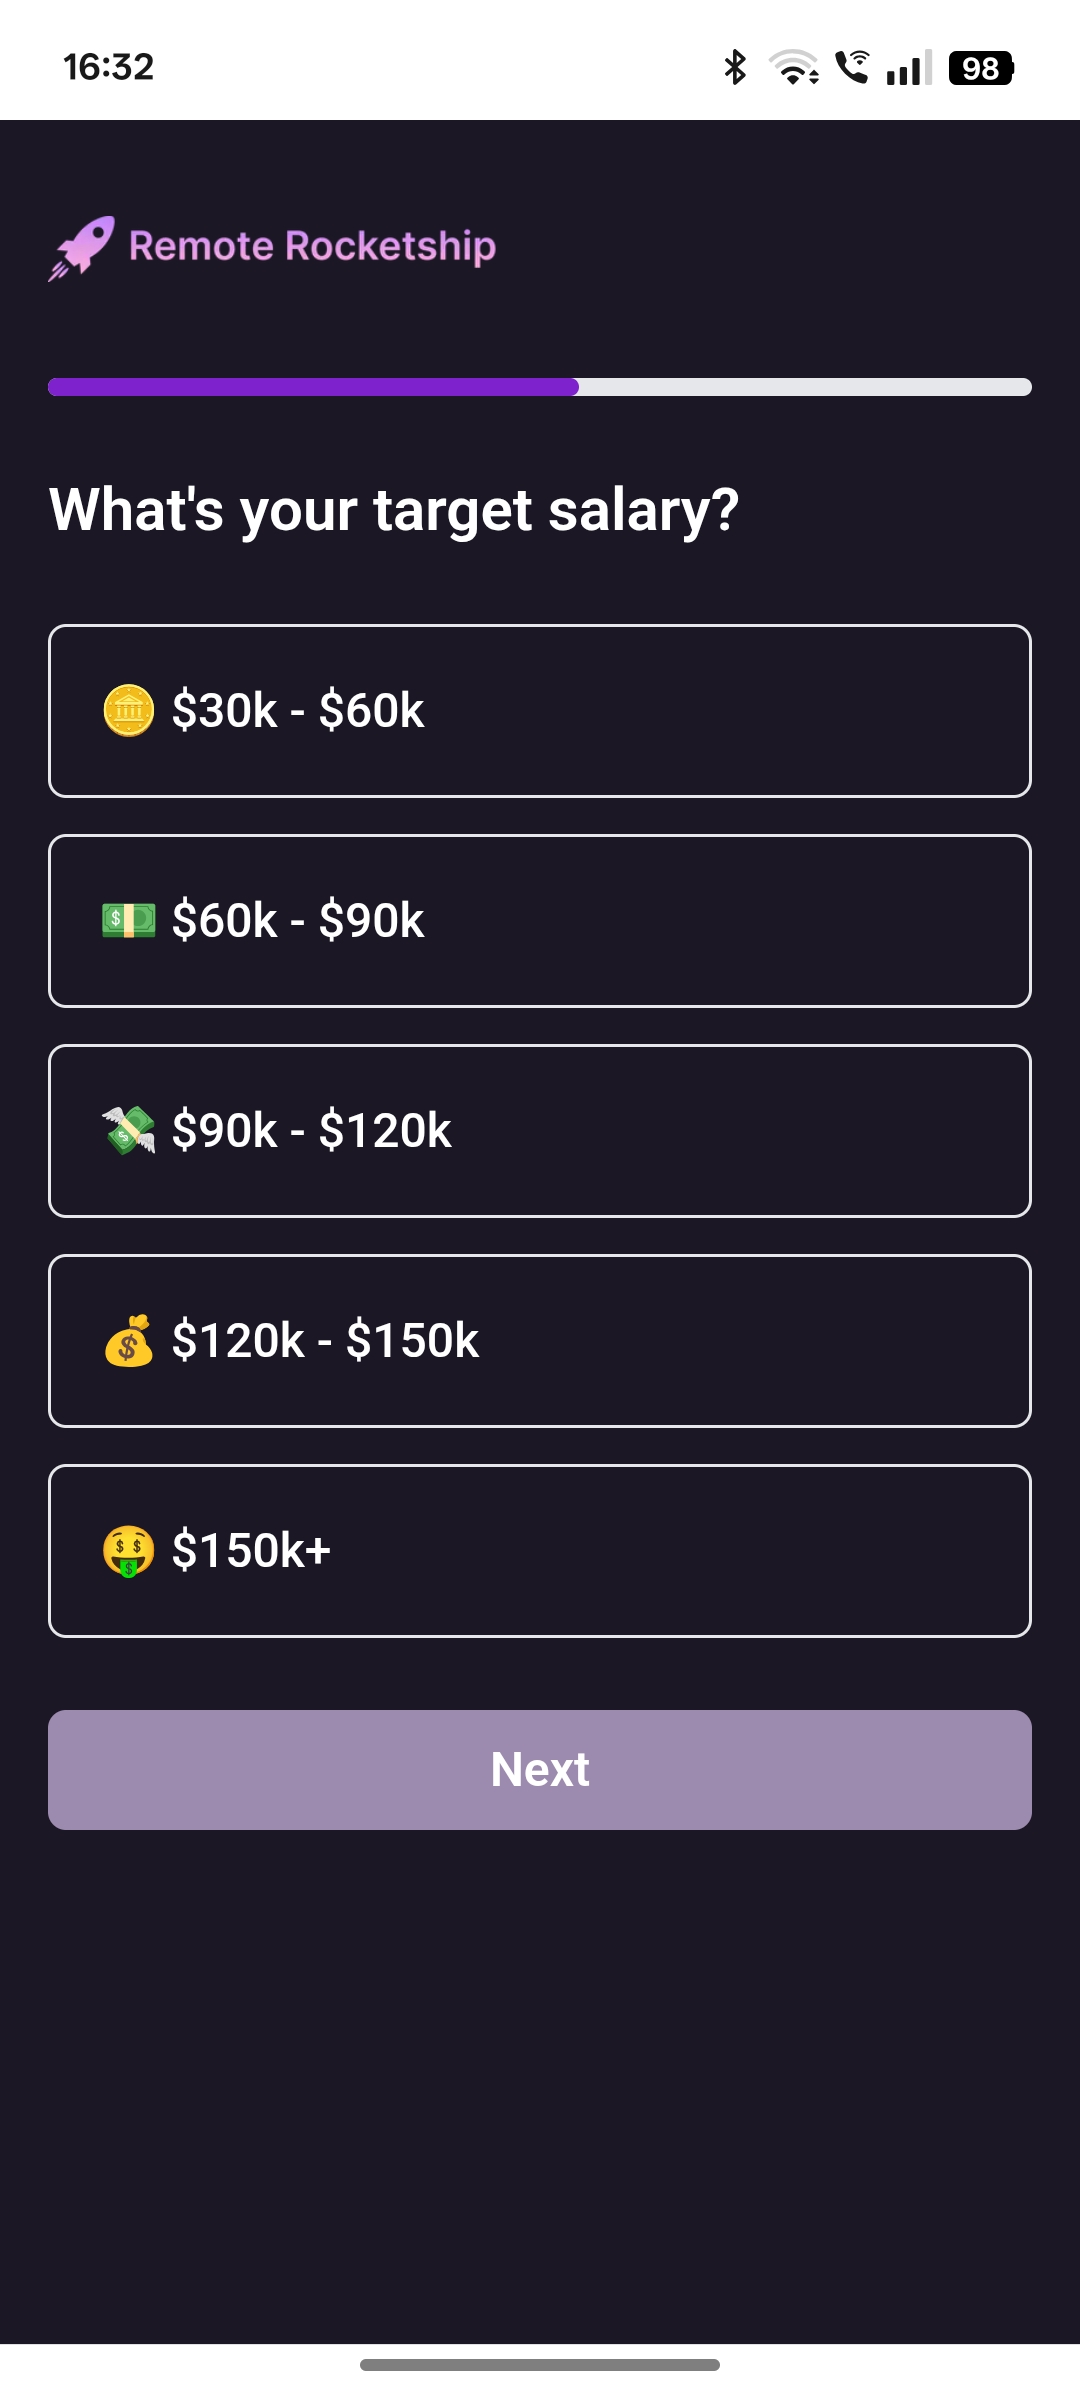Tap the dollar banknote emoji icon
This screenshot has width=1080, height=2392.
click(x=129, y=920)
